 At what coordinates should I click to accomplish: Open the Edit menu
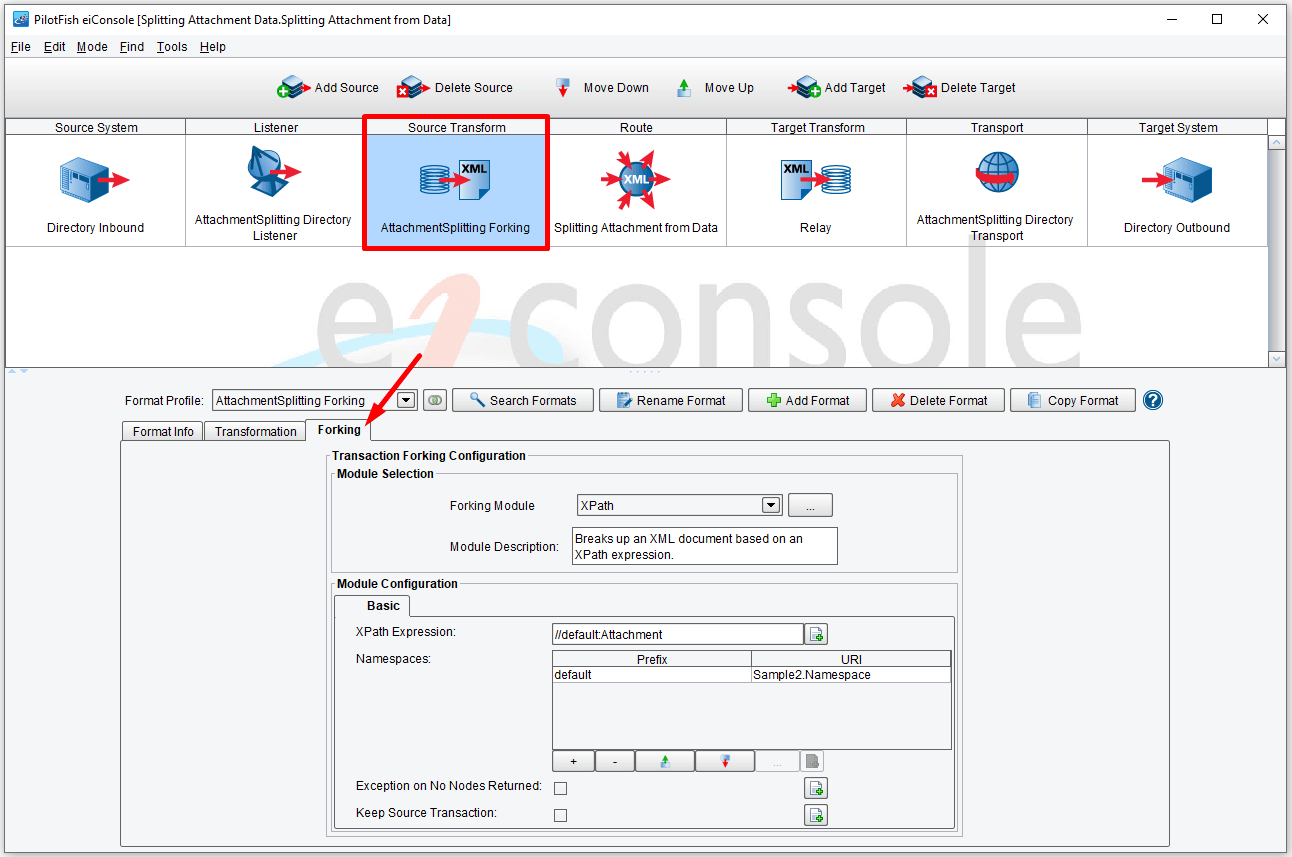(54, 47)
